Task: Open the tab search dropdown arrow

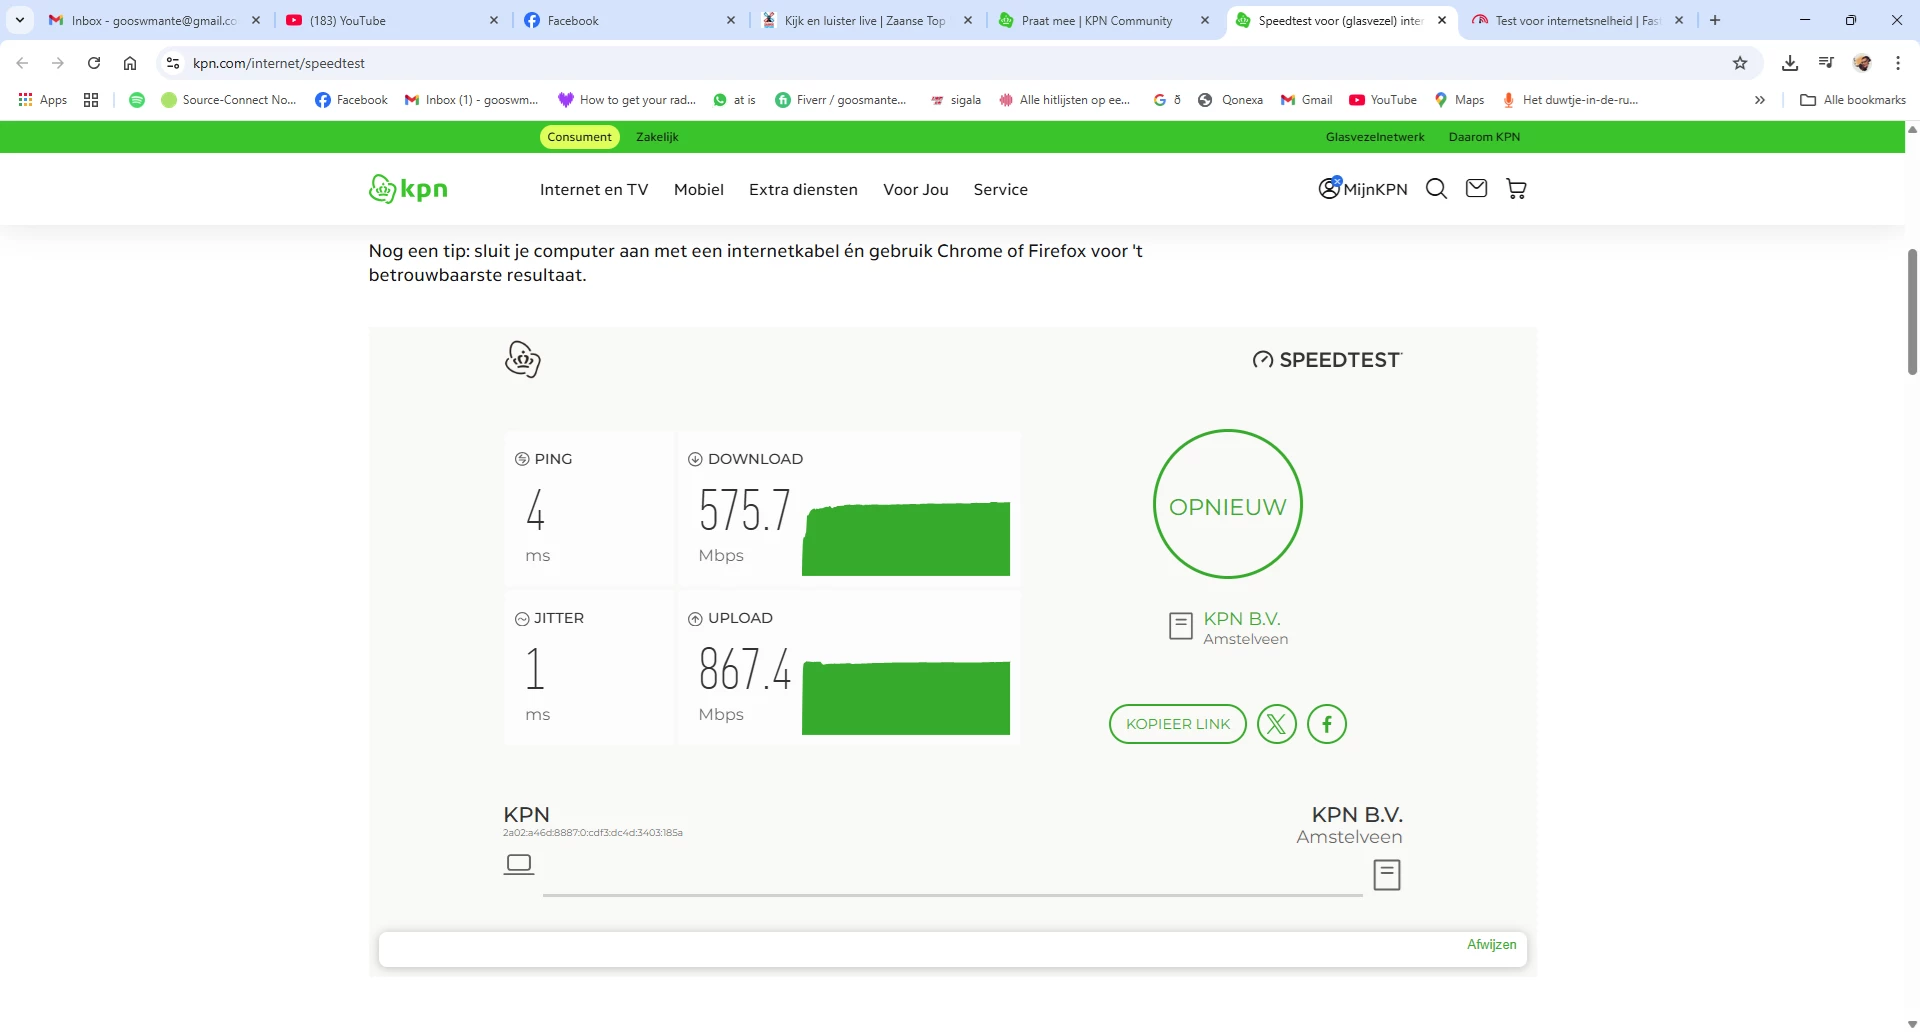Action: (19, 20)
